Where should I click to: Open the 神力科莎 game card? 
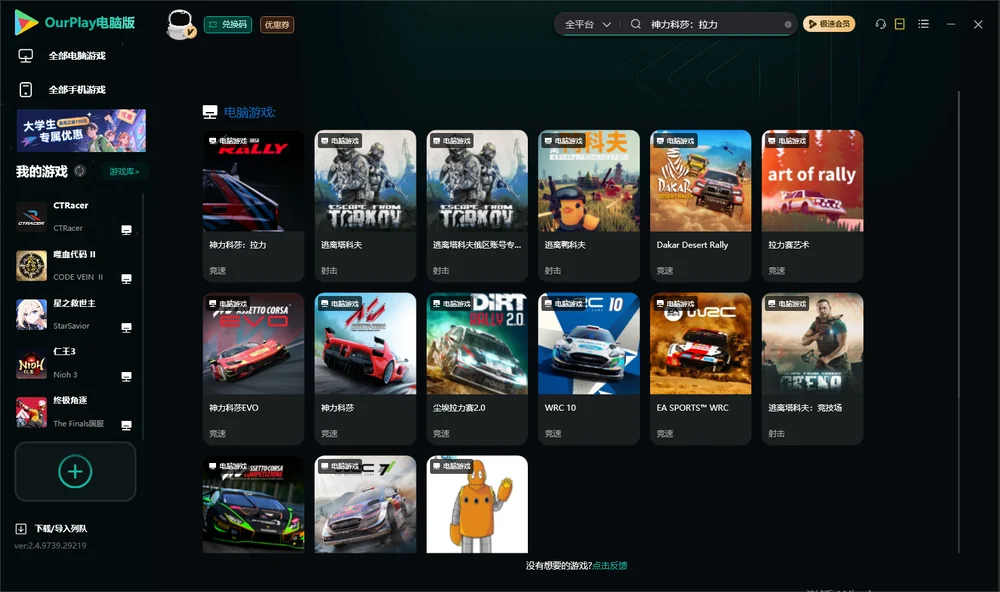(x=365, y=369)
